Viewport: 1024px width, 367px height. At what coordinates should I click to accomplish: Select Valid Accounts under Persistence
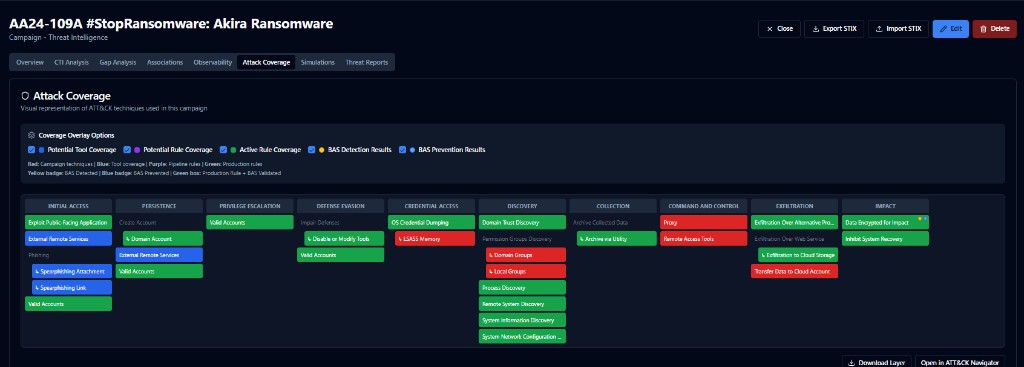[x=159, y=271]
